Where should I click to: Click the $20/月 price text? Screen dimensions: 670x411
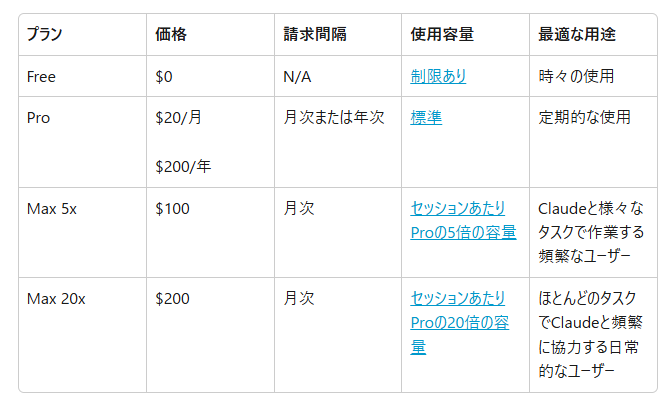[179, 117]
